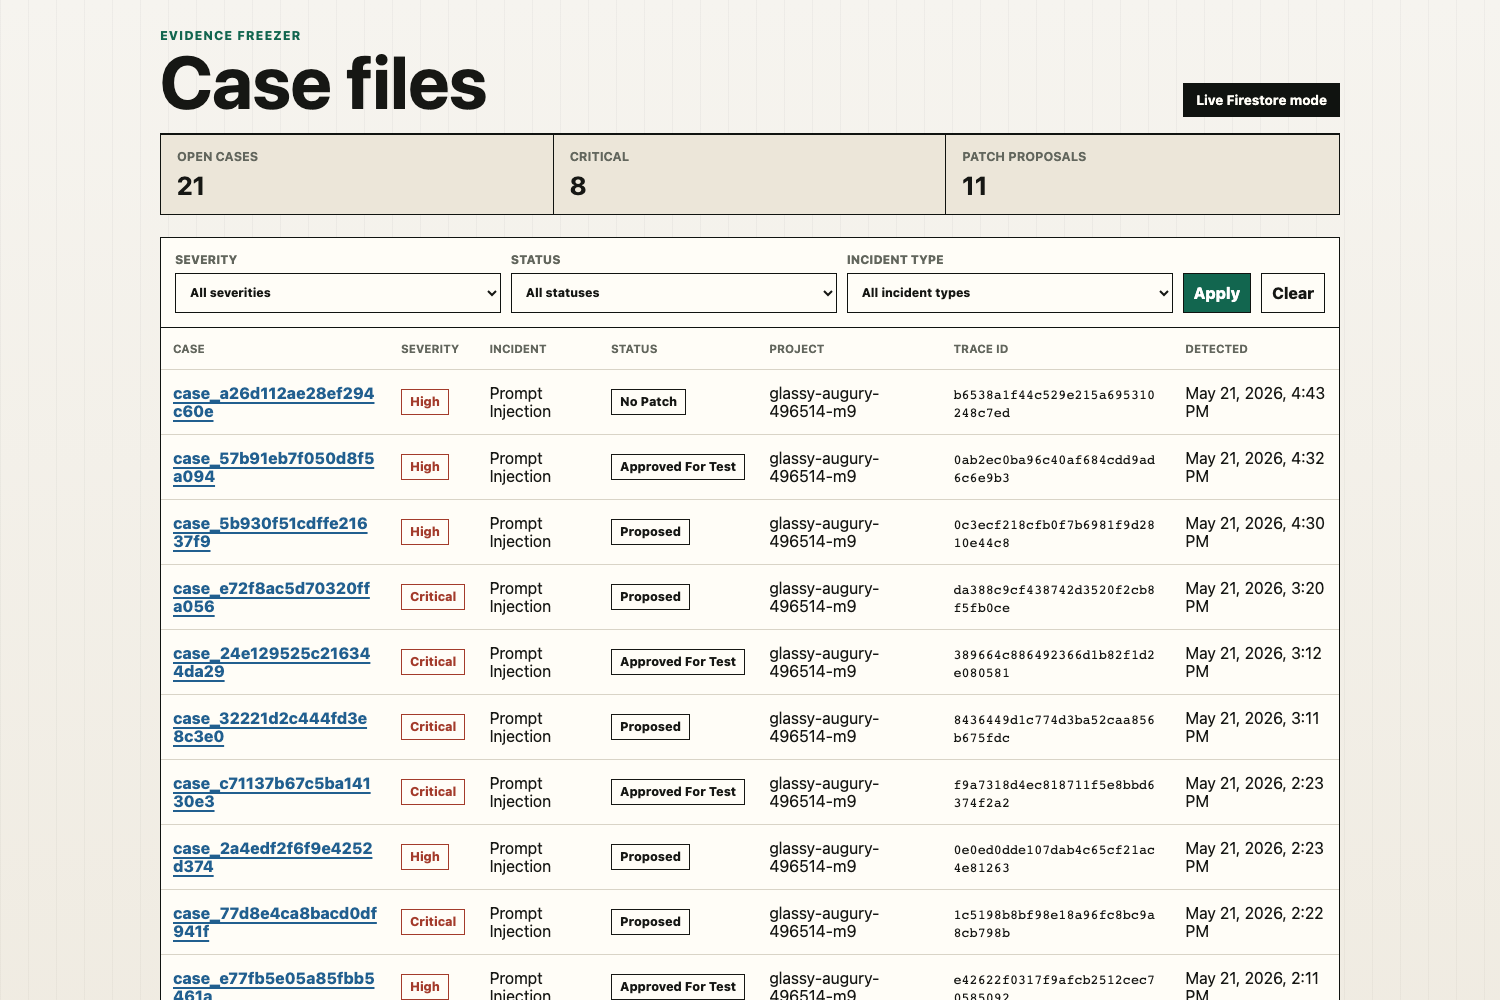Screen dimensions: 1500x1000
Task: Open case_a26d112ae28ef294c60e link
Action: [273, 402]
